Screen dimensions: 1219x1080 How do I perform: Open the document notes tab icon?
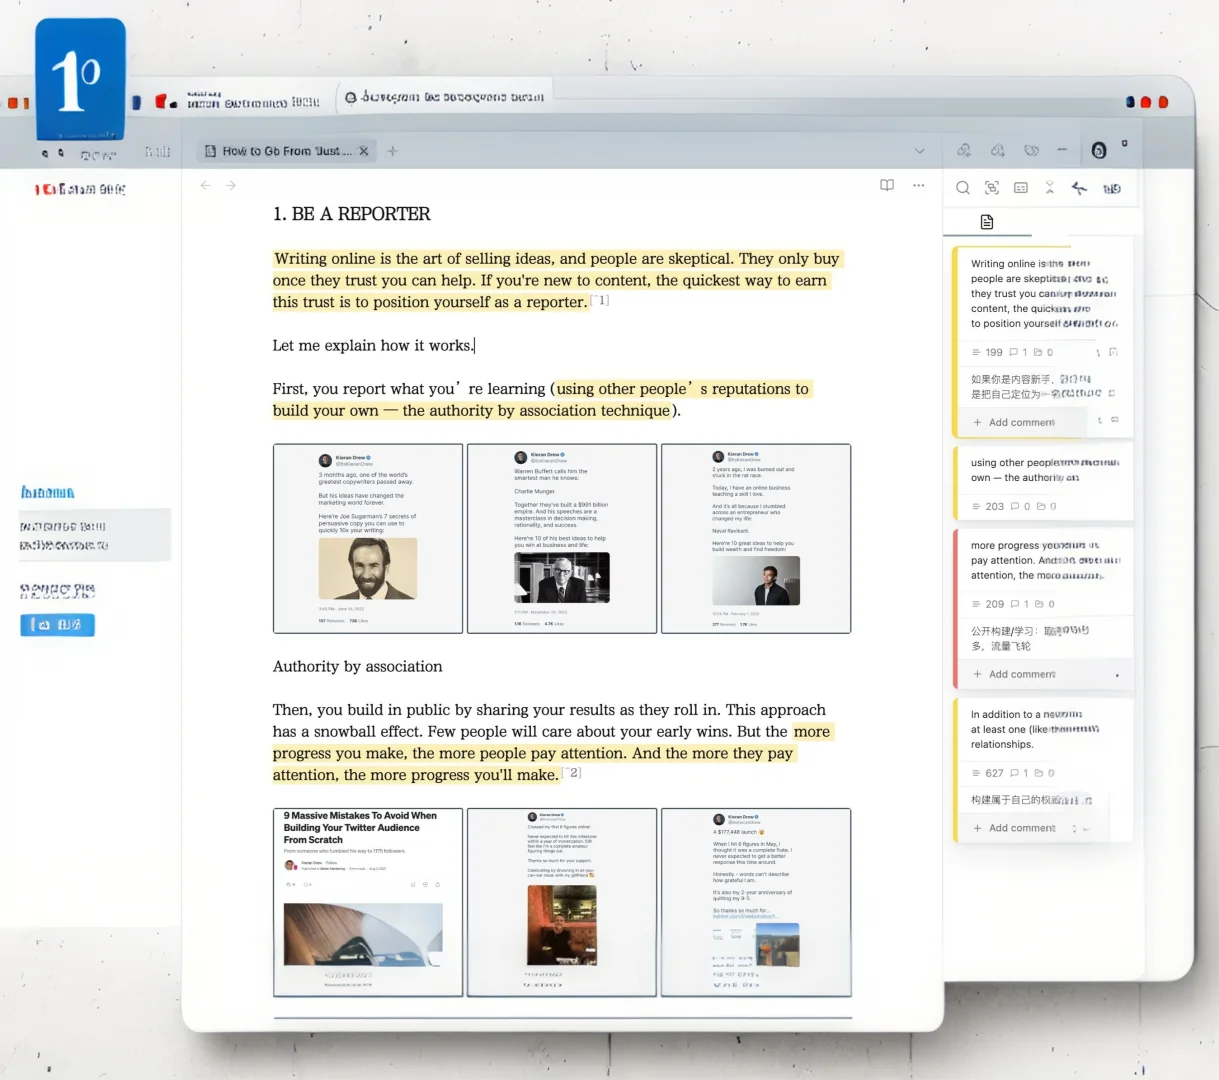click(987, 222)
